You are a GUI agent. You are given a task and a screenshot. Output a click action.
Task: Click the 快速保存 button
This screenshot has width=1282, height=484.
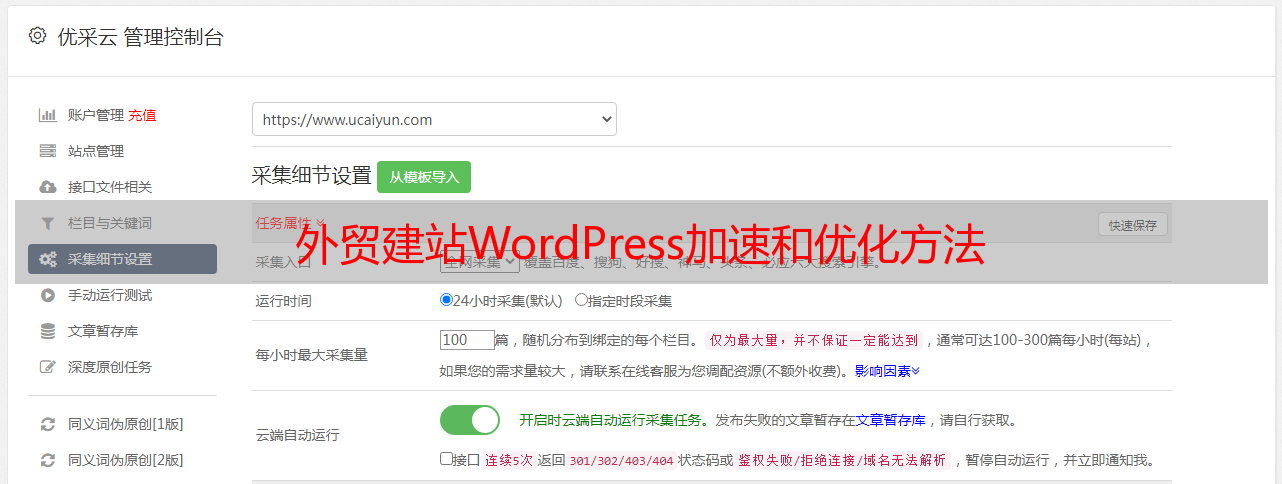pyautogui.click(x=1133, y=225)
